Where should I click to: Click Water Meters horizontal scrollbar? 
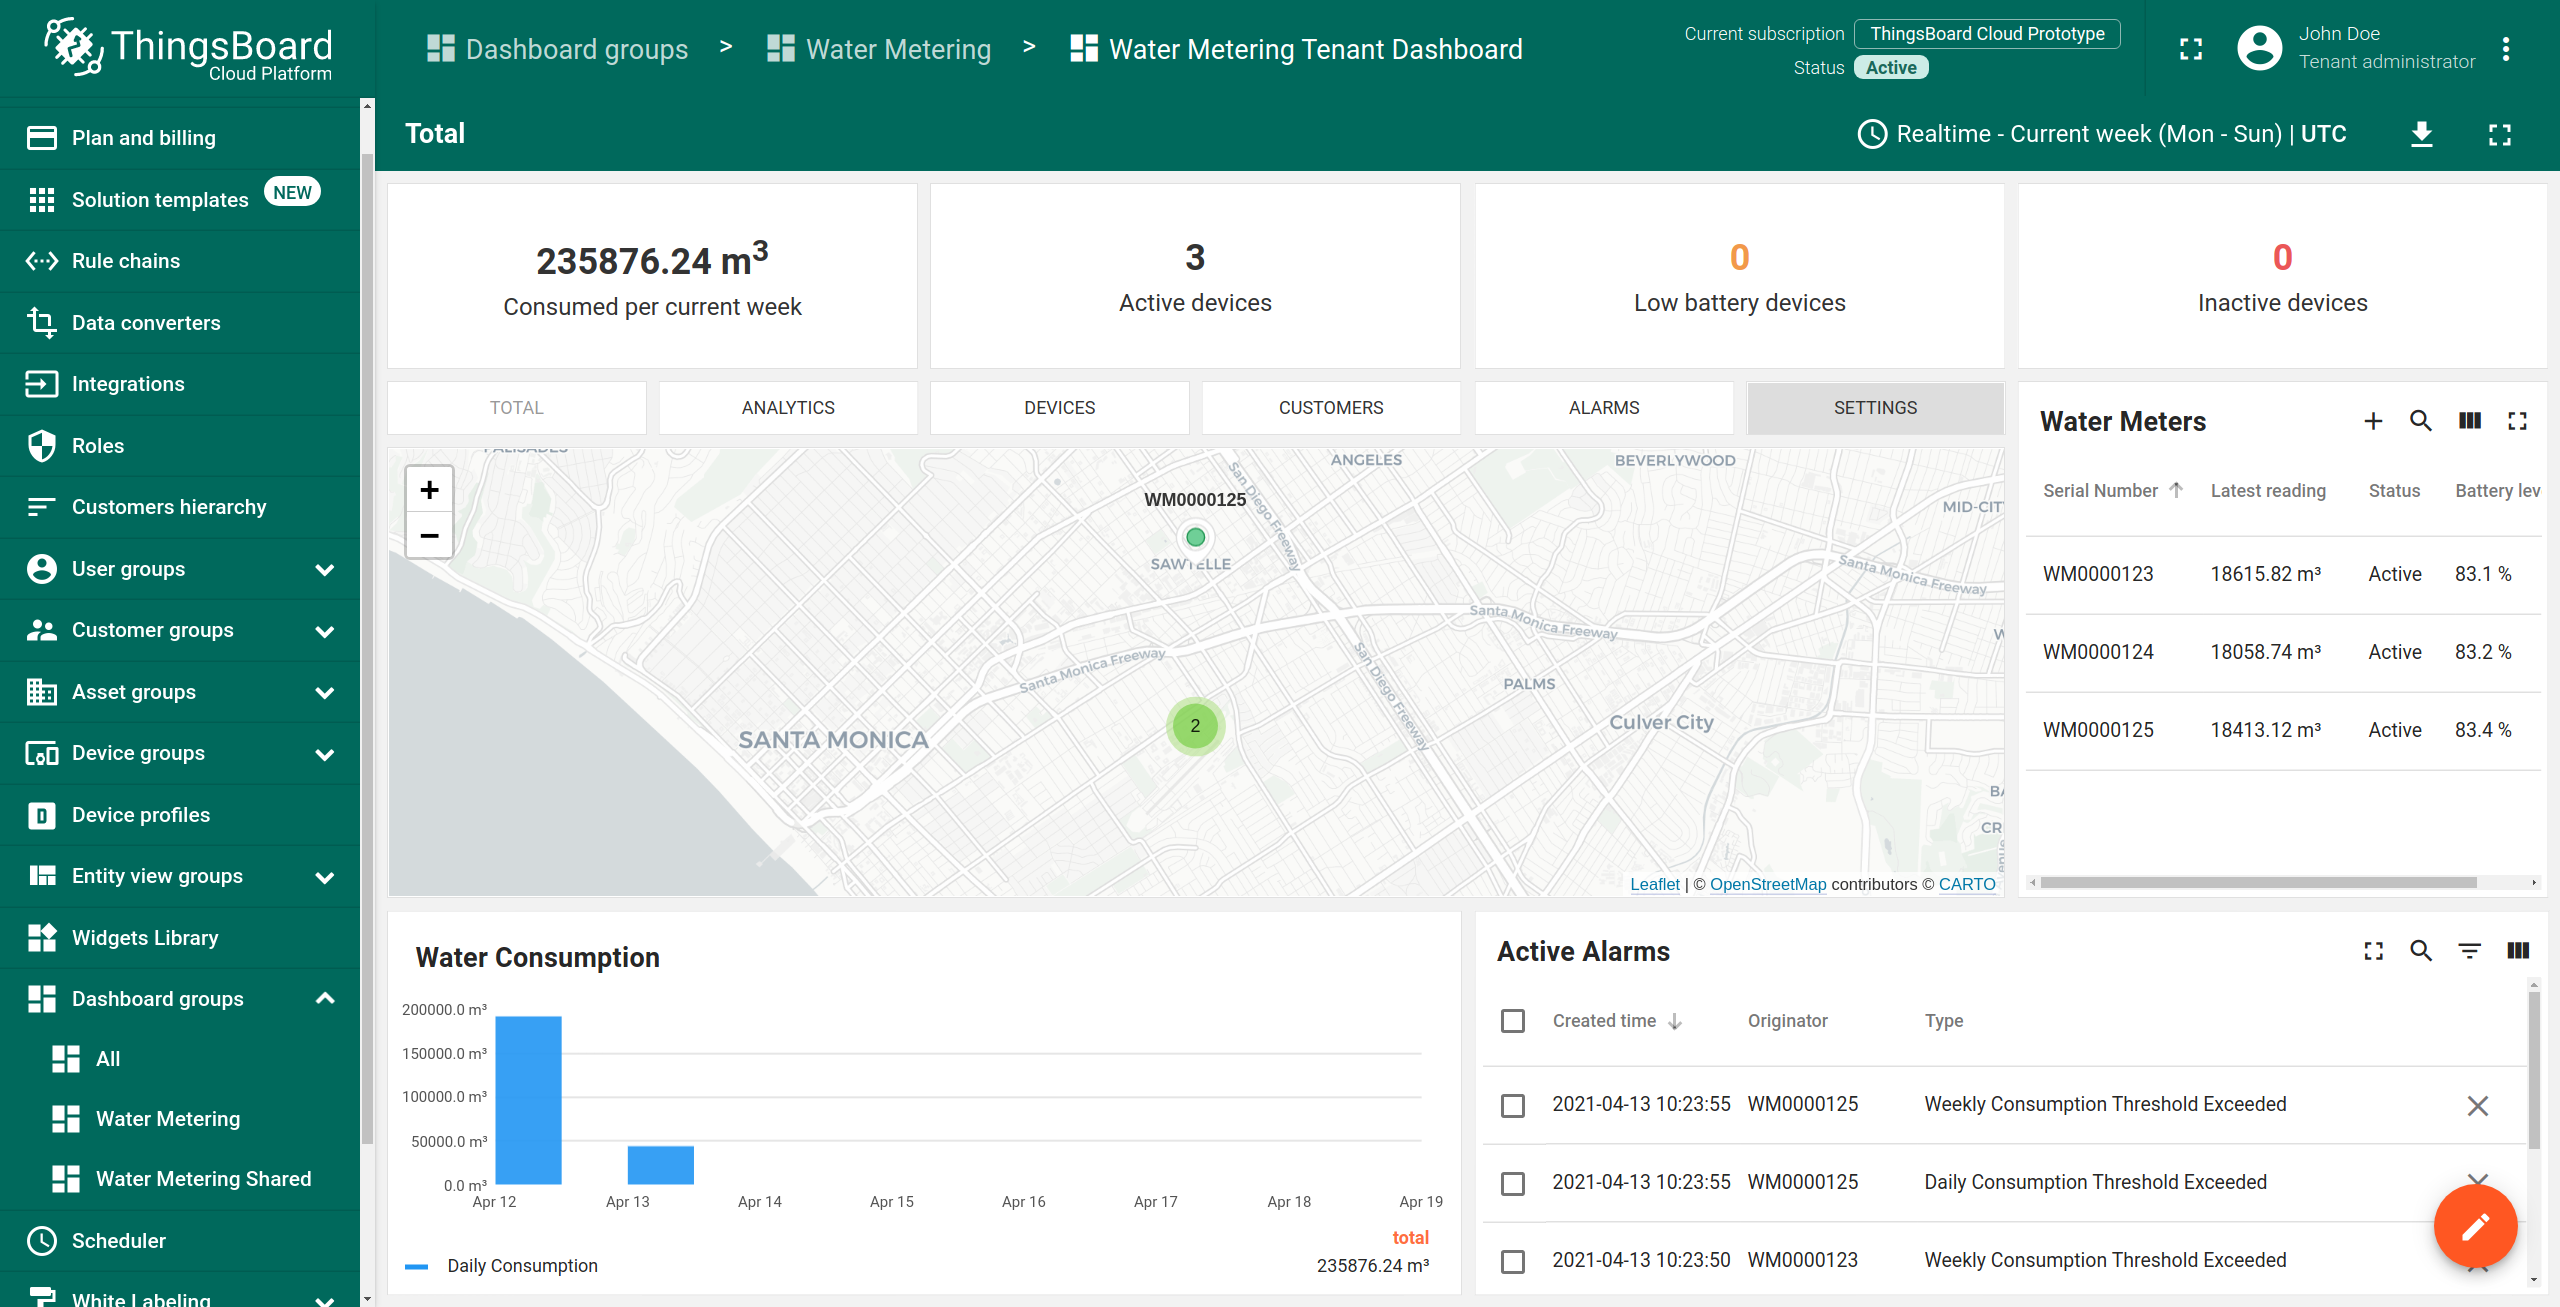pos(2258,882)
